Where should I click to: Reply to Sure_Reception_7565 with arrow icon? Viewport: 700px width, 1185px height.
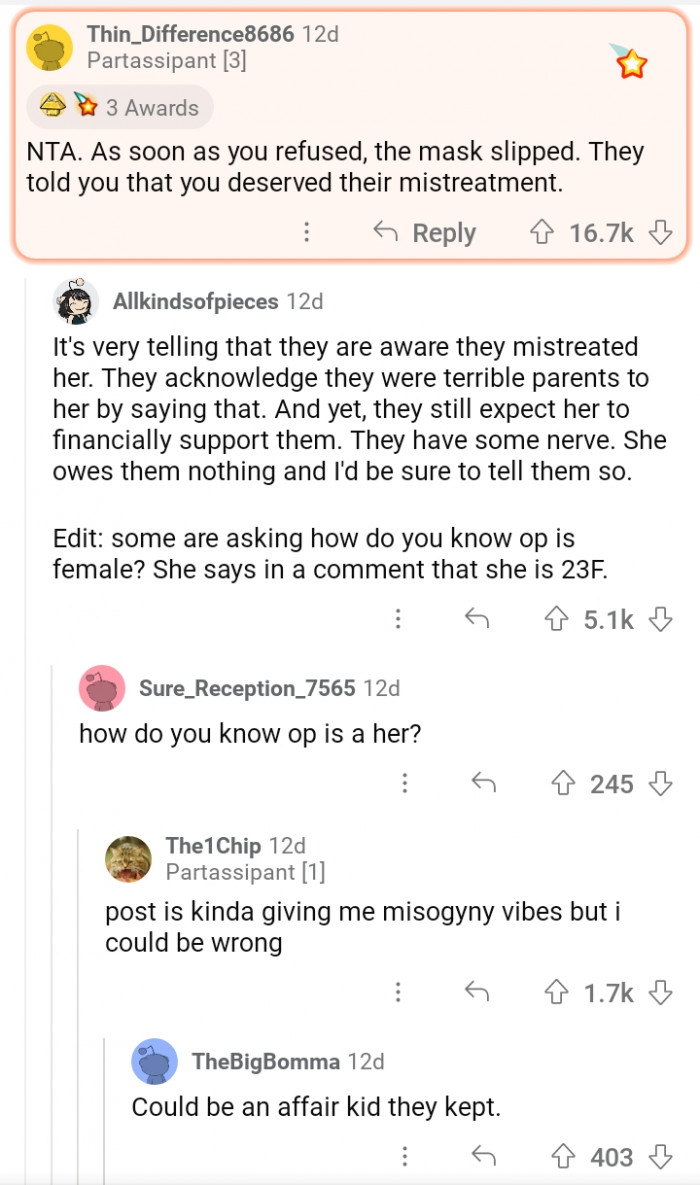484,784
